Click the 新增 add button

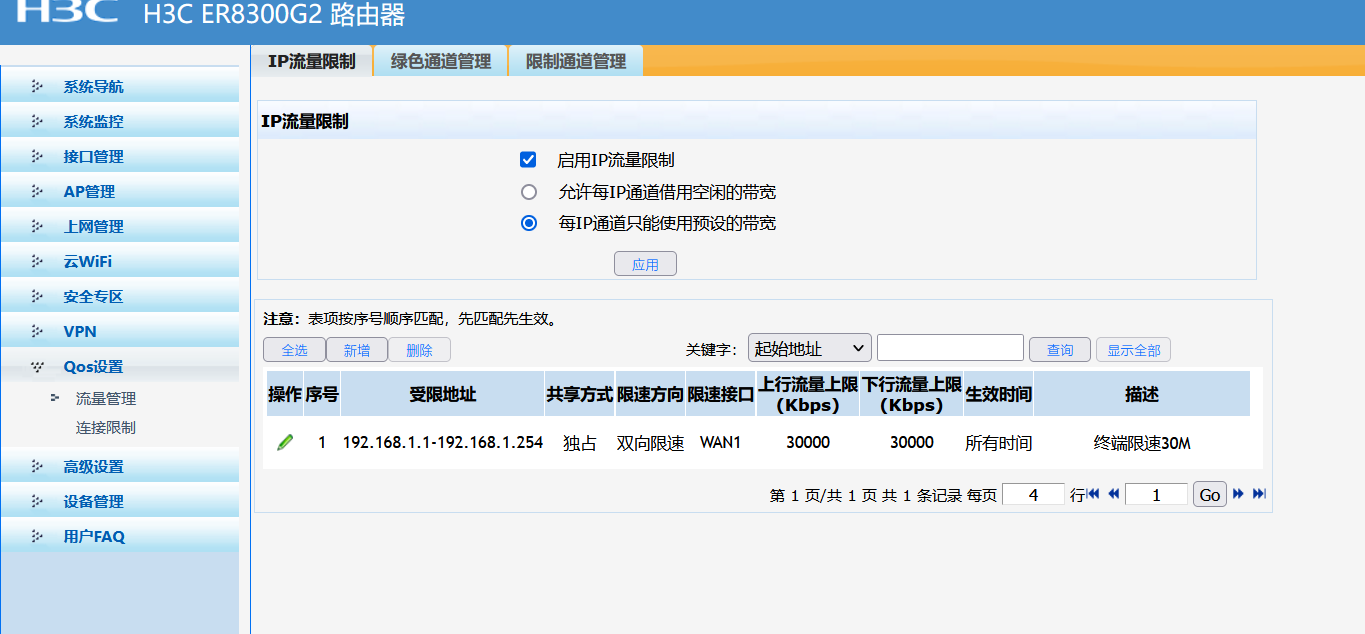357,350
